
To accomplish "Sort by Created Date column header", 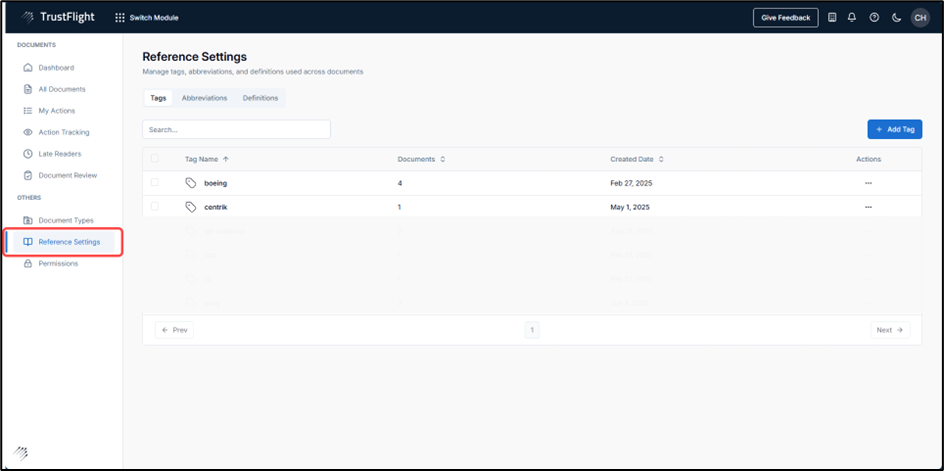I will pyautogui.click(x=637, y=159).
